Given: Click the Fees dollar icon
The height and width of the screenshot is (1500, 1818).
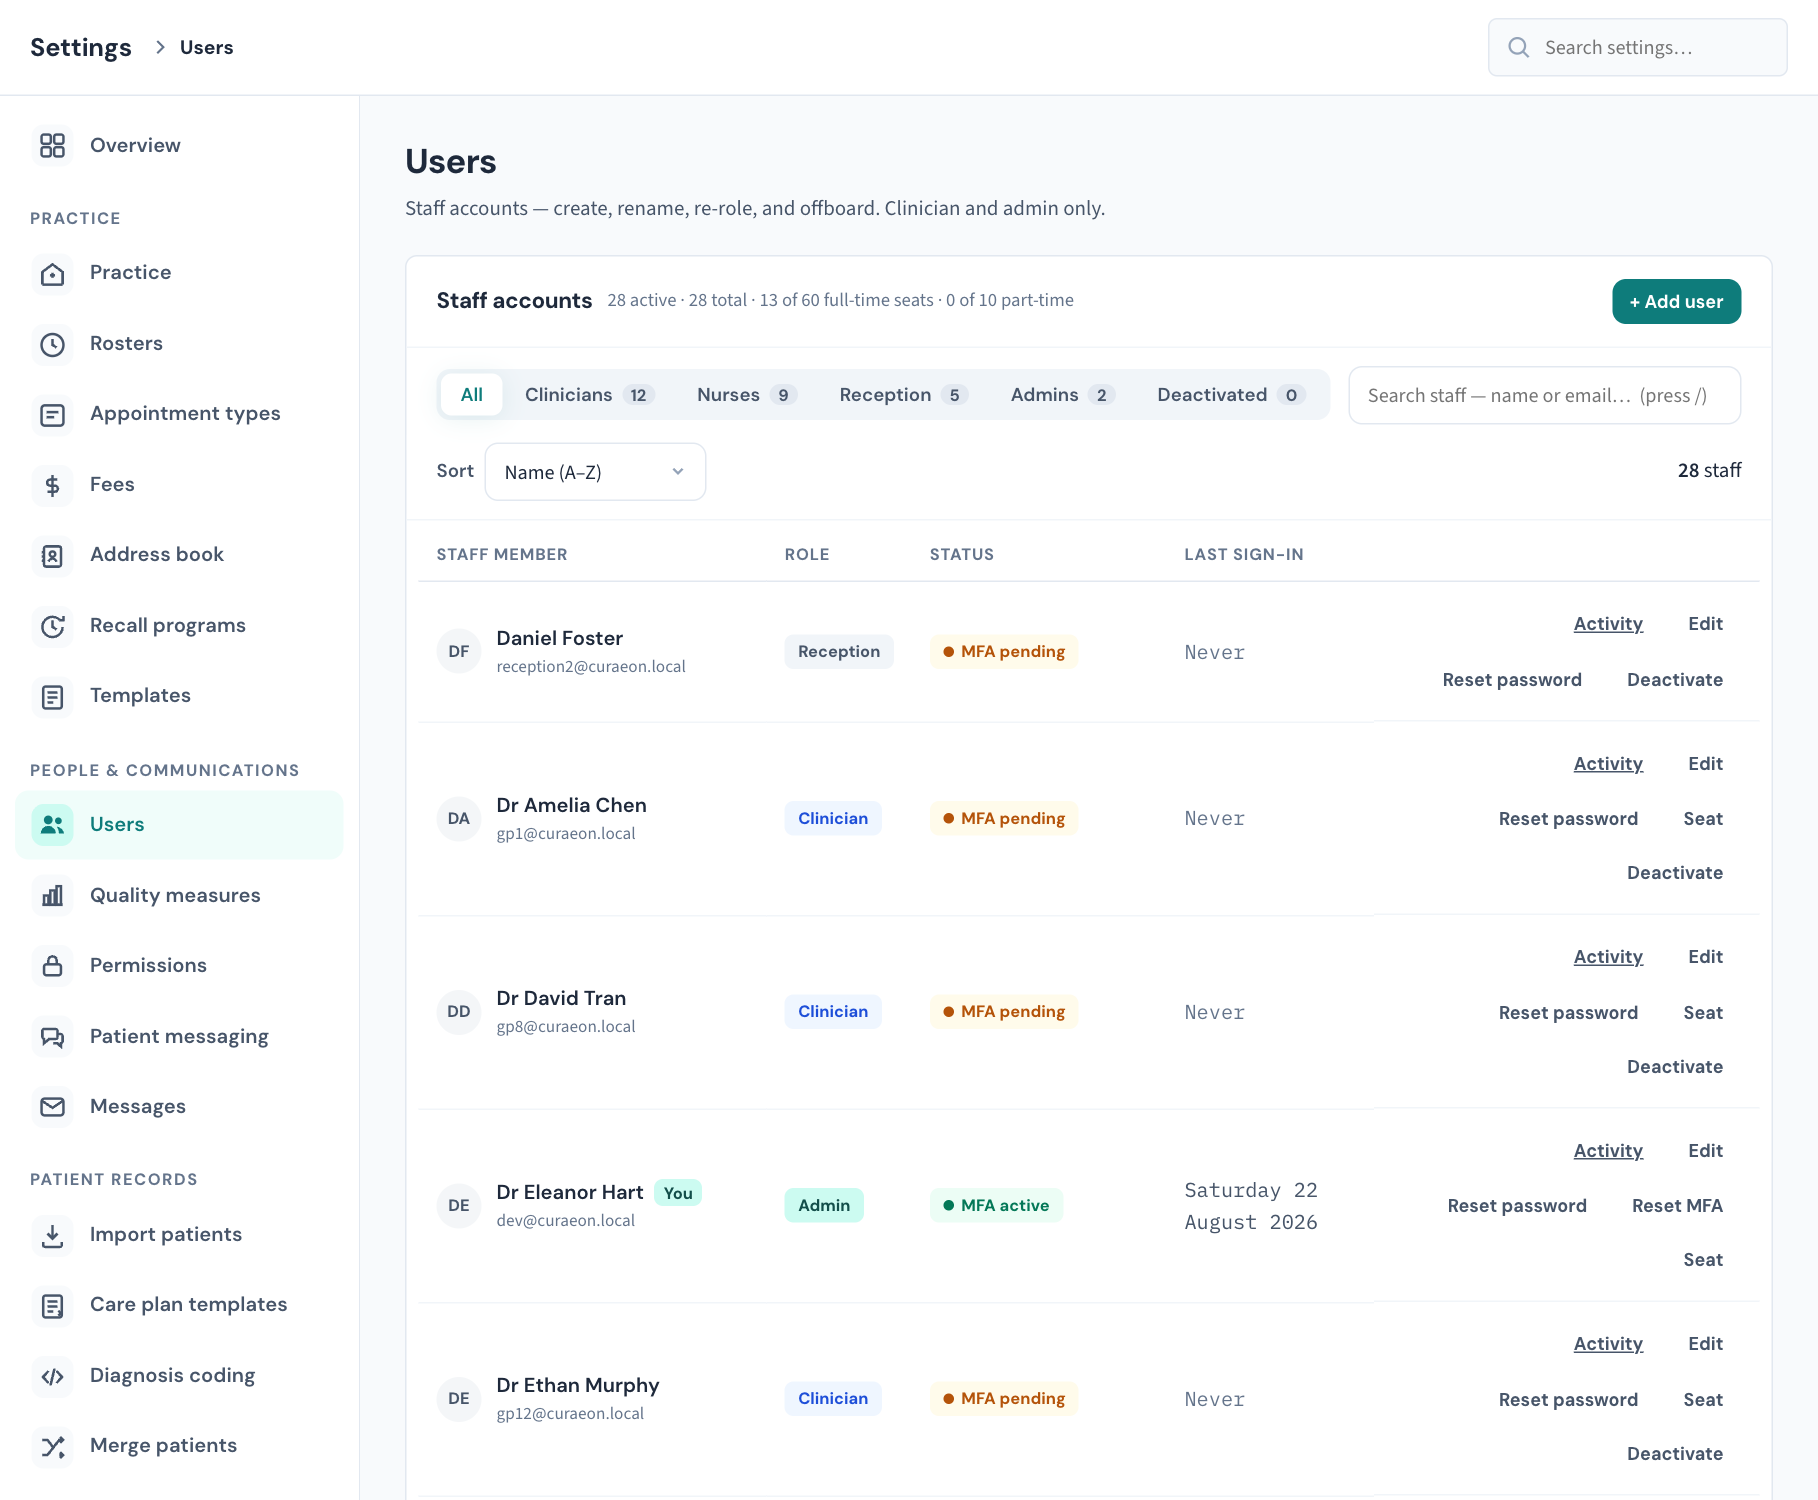Looking at the screenshot, I should (x=52, y=486).
